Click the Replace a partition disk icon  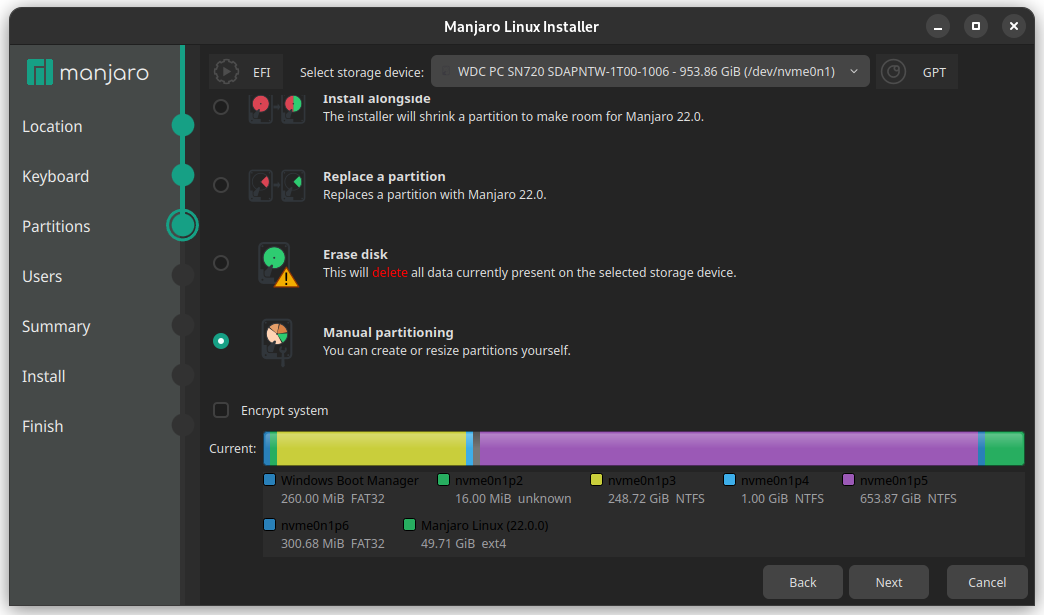(x=276, y=185)
